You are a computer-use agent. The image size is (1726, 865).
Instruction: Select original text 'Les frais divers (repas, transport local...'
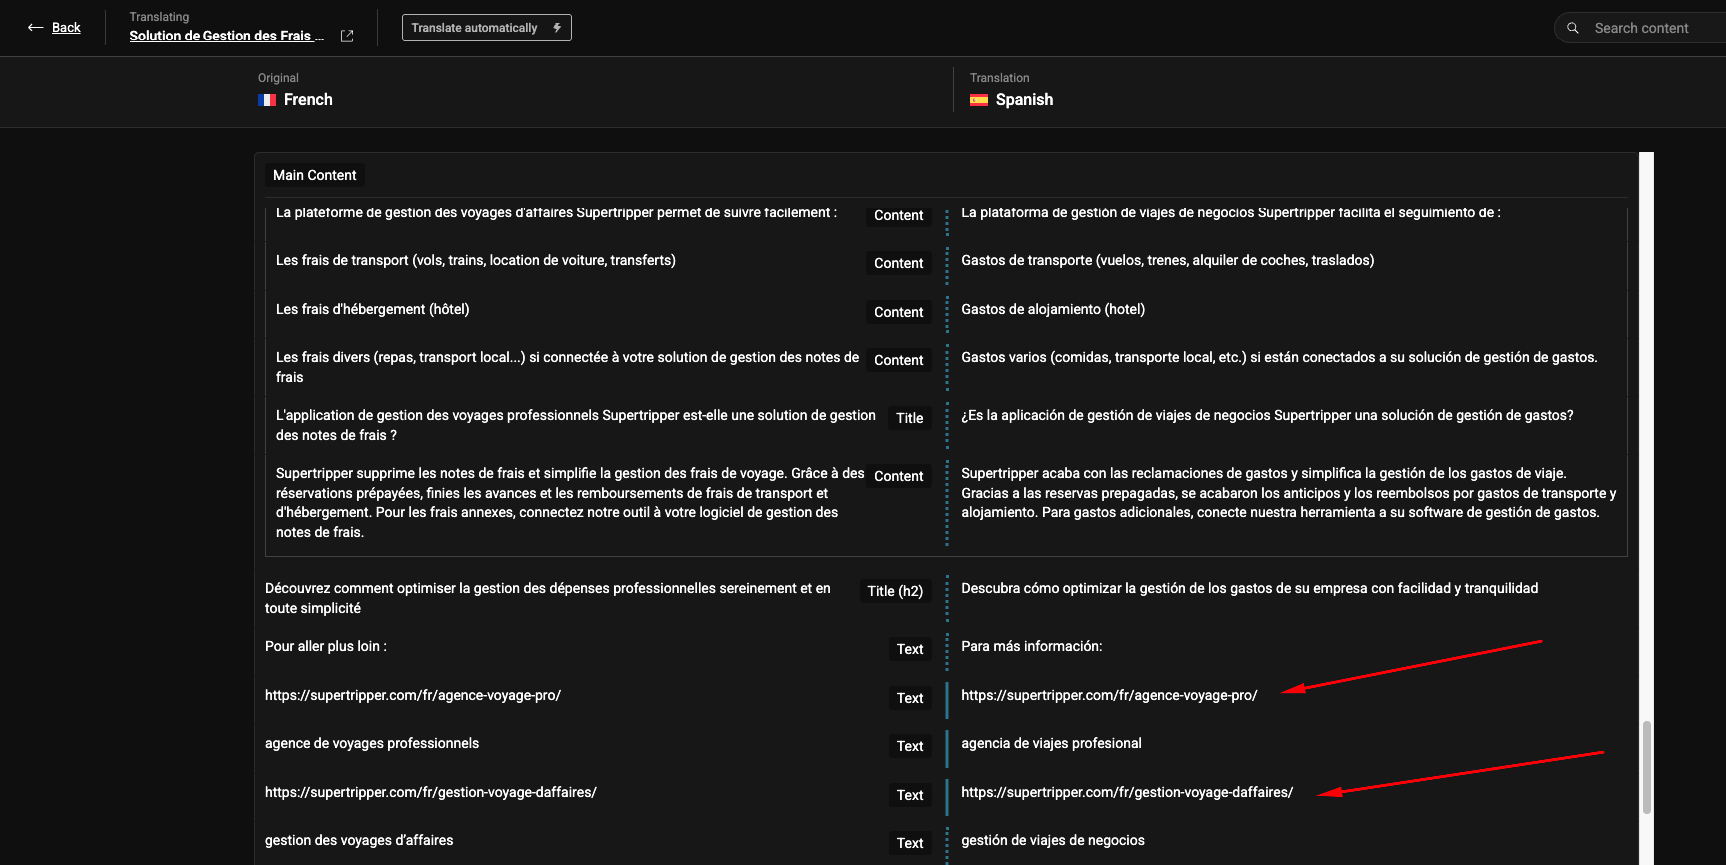[x=567, y=368]
